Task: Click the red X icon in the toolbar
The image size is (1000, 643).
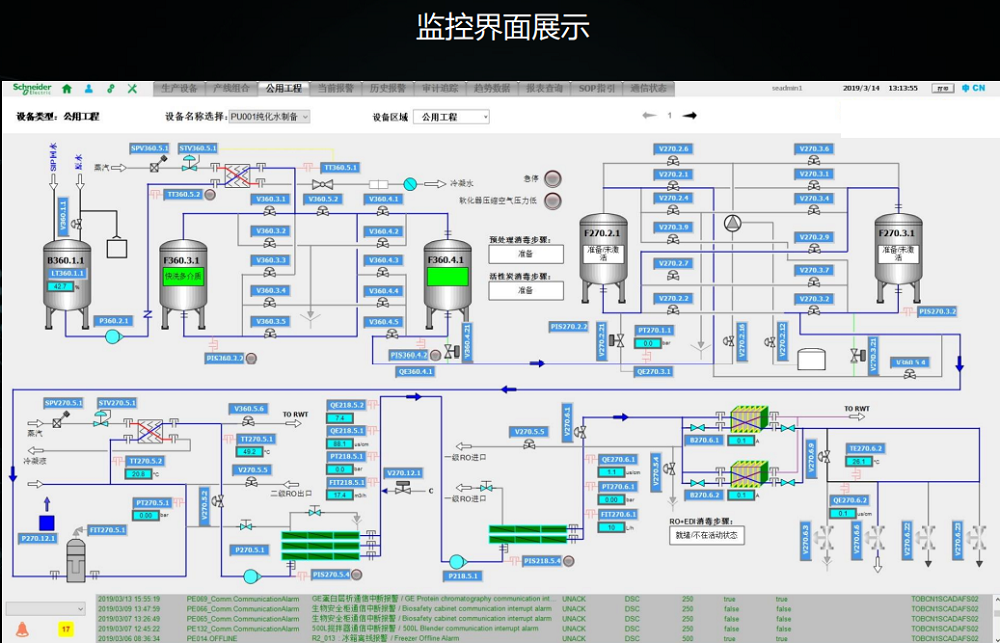Action: coord(130,87)
